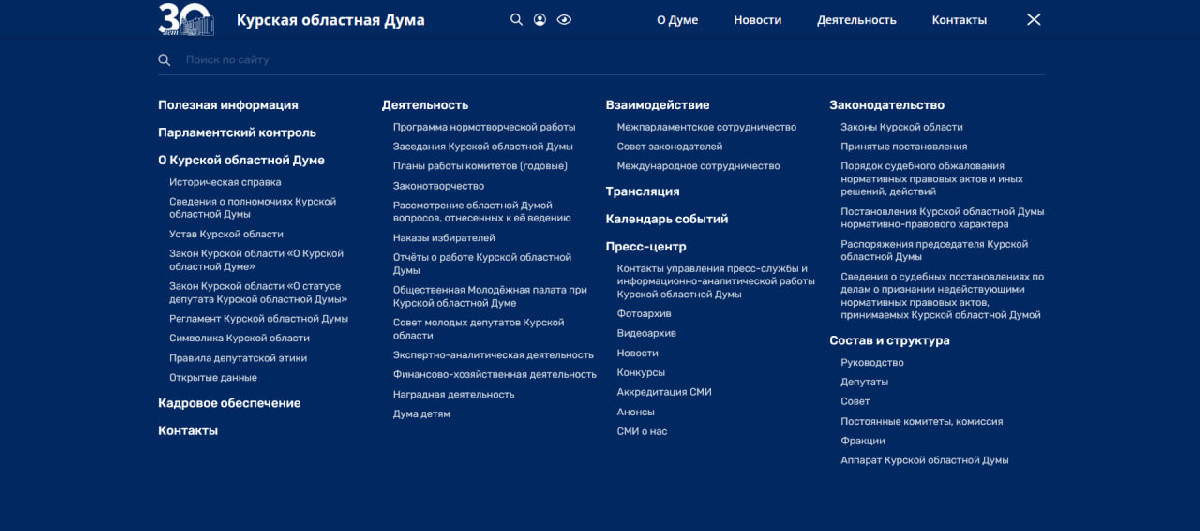Open 'Устав Курской области' link
1200x531 pixels.
(226, 234)
